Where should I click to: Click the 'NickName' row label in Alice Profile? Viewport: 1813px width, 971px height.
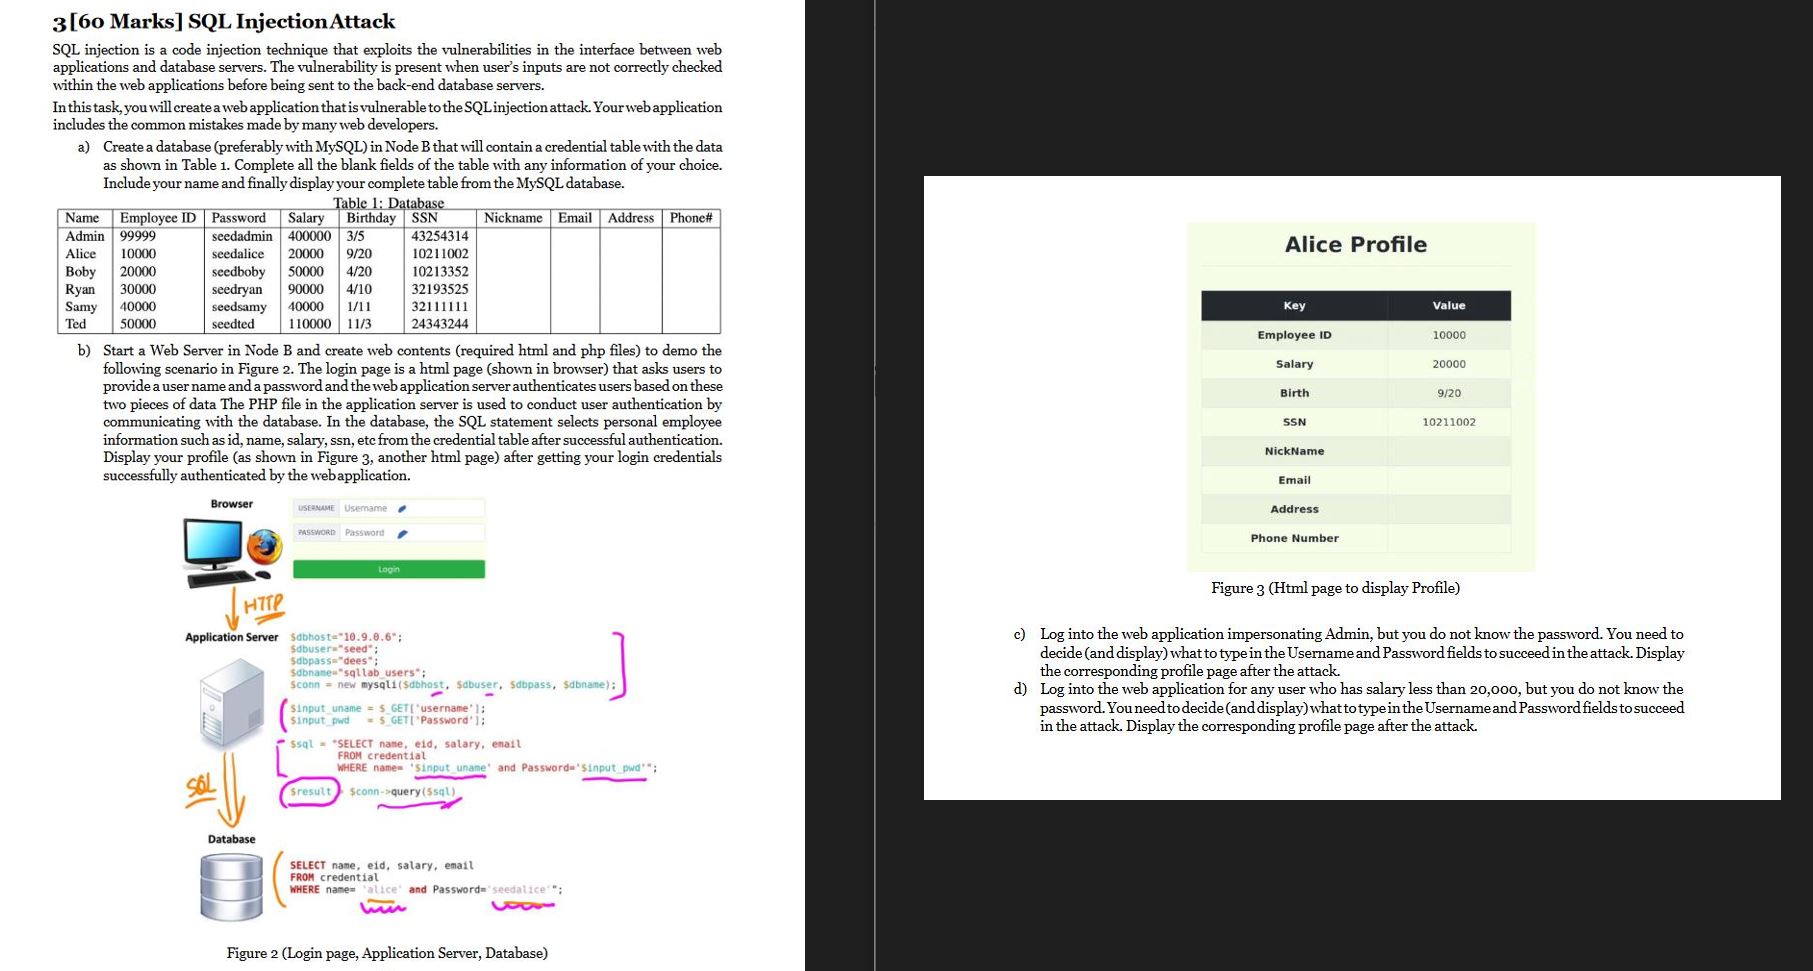(x=1294, y=451)
